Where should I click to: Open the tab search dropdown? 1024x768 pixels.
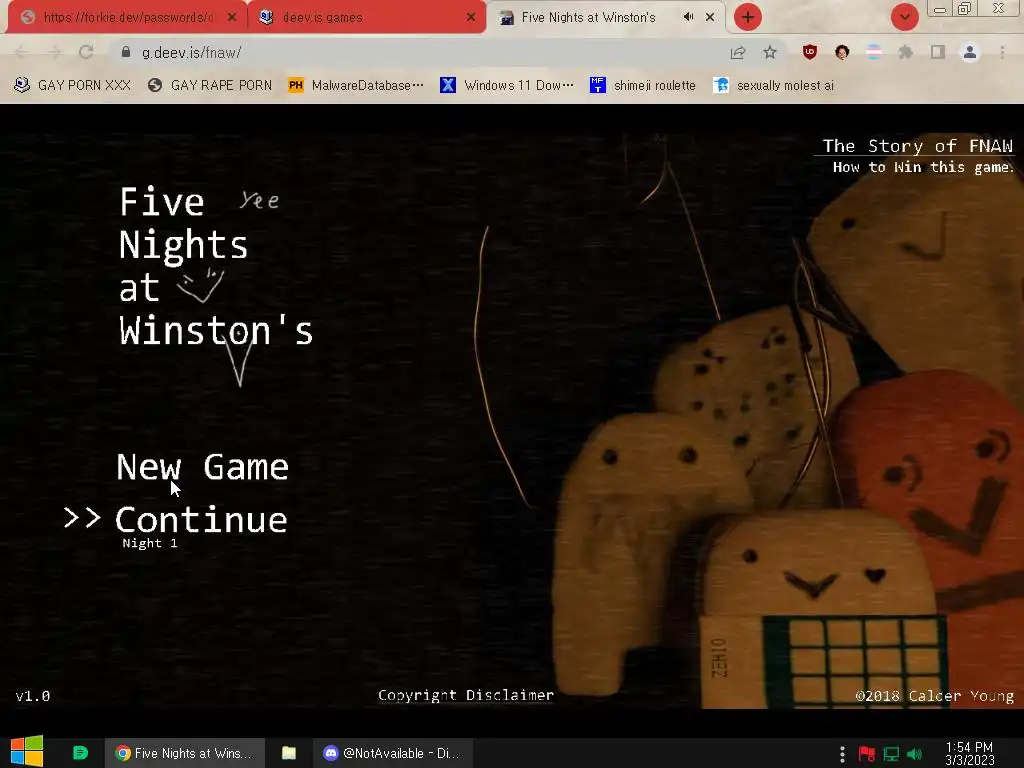[904, 17]
